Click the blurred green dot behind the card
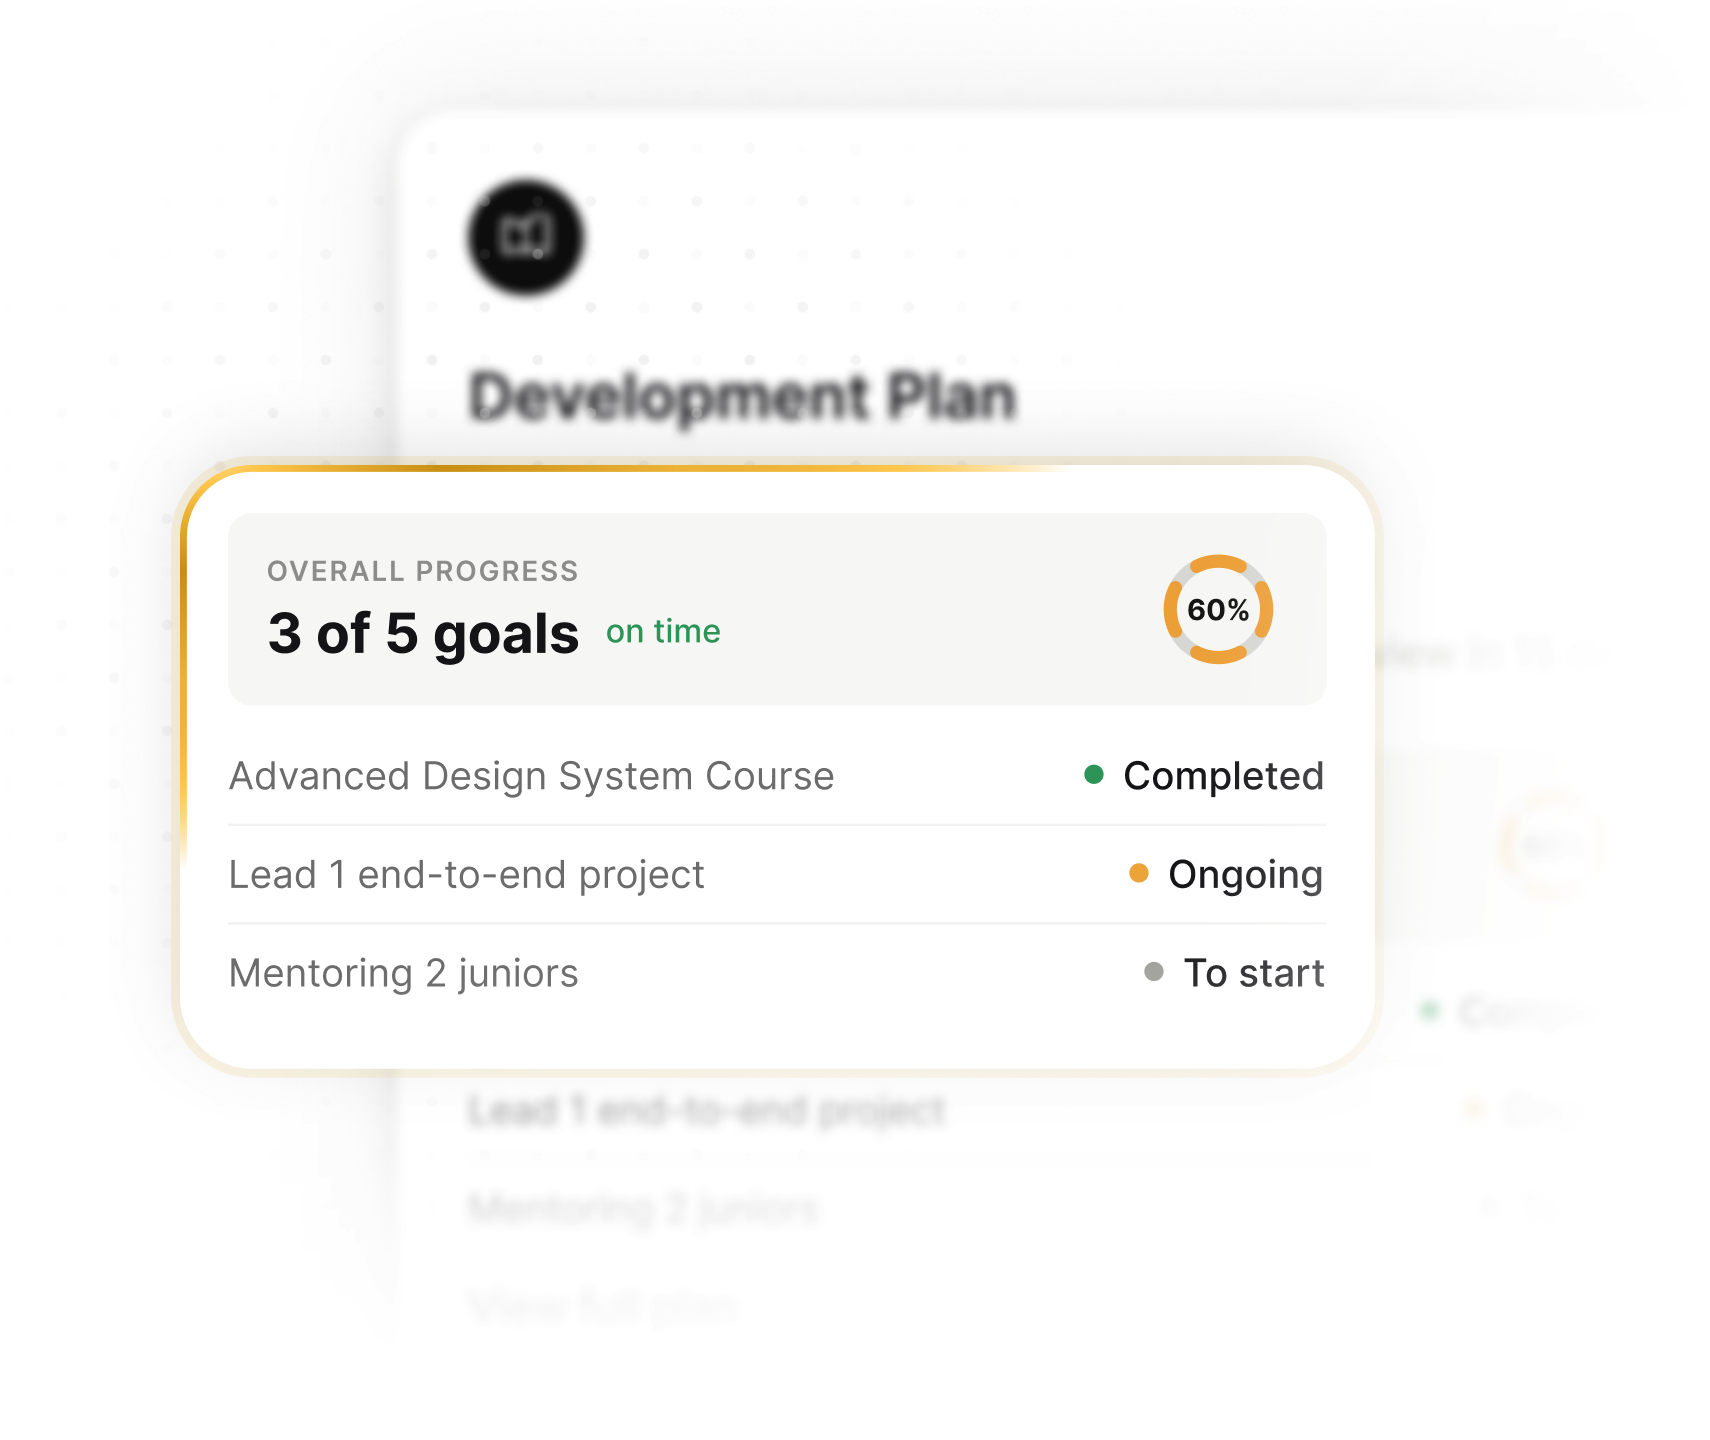This screenshot has height=1440, width=1710. coord(1430,1011)
